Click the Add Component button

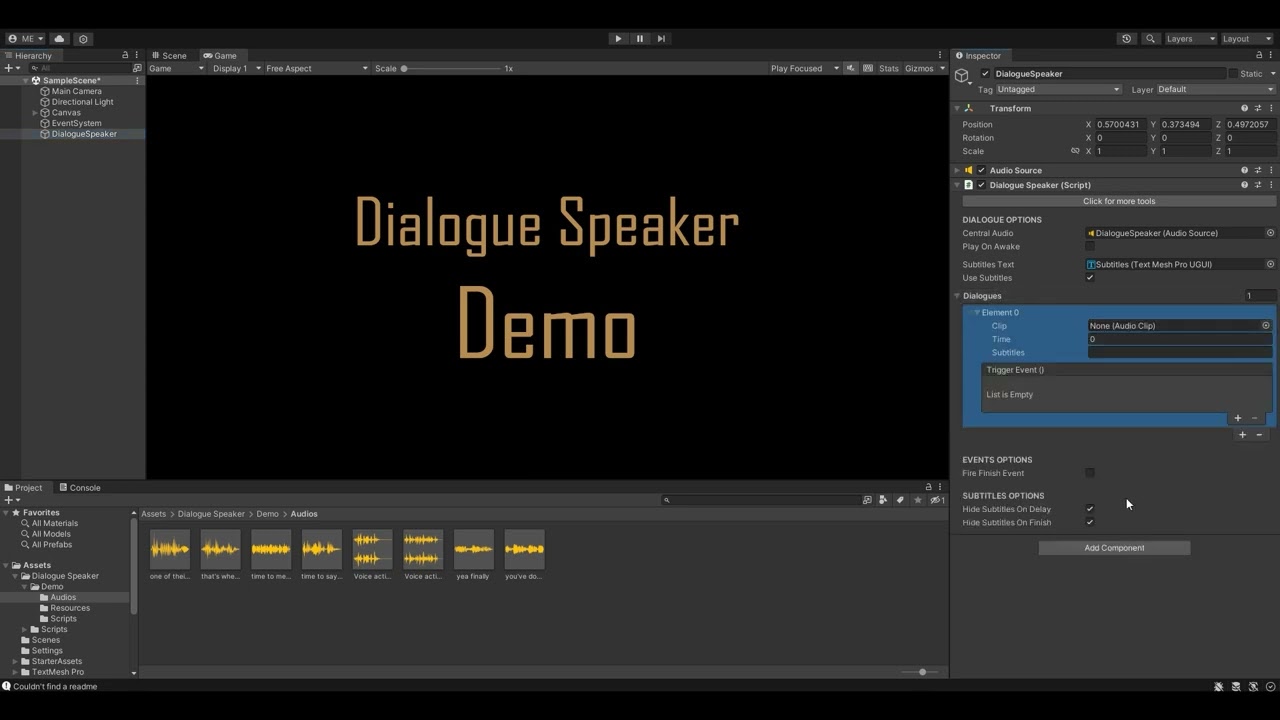pos(1114,548)
